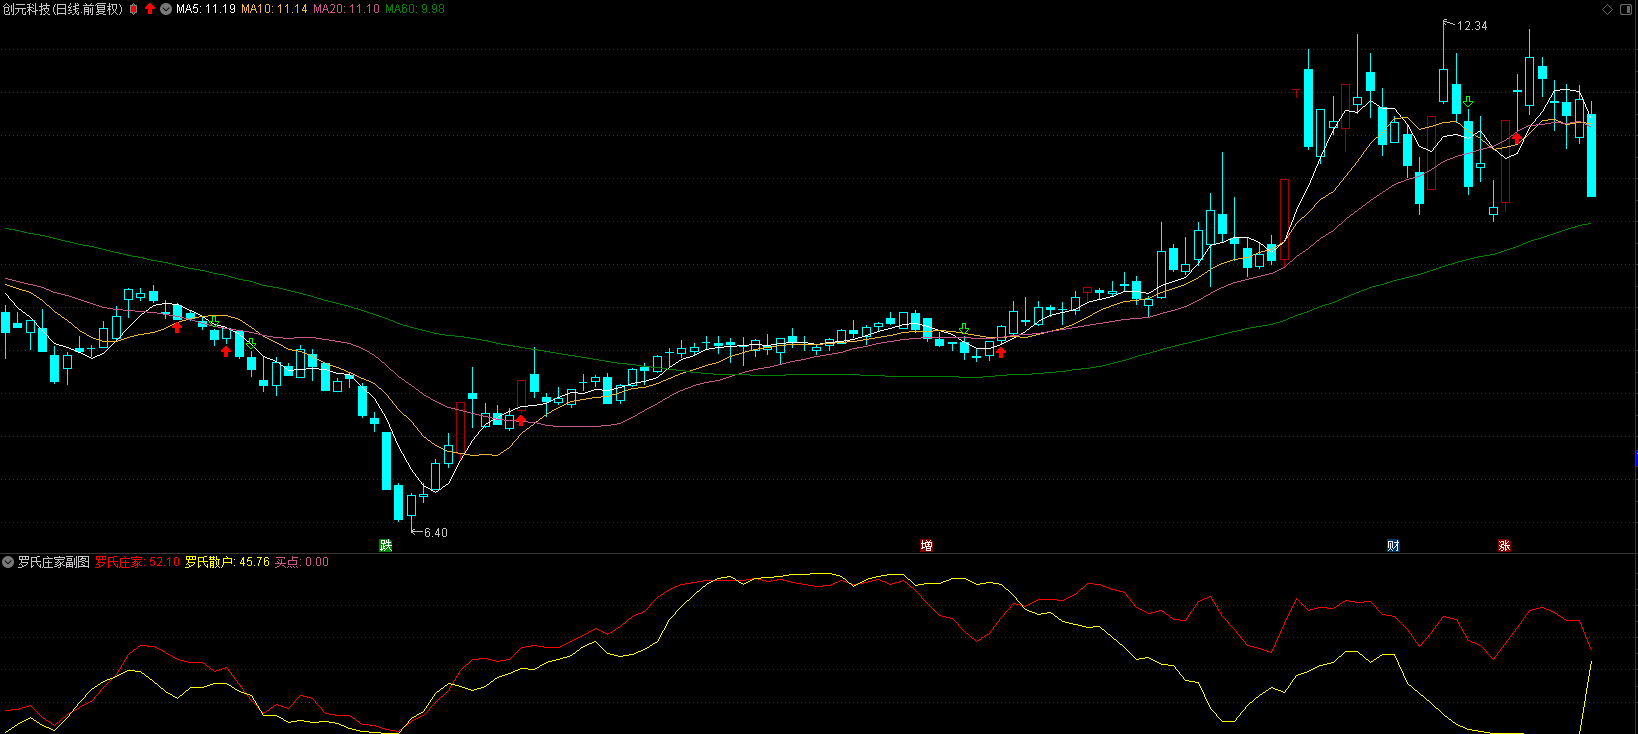
Task: Open the 罗氏庄家副图 sub-chart dropdown arrow
Action: [x=8, y=562]
